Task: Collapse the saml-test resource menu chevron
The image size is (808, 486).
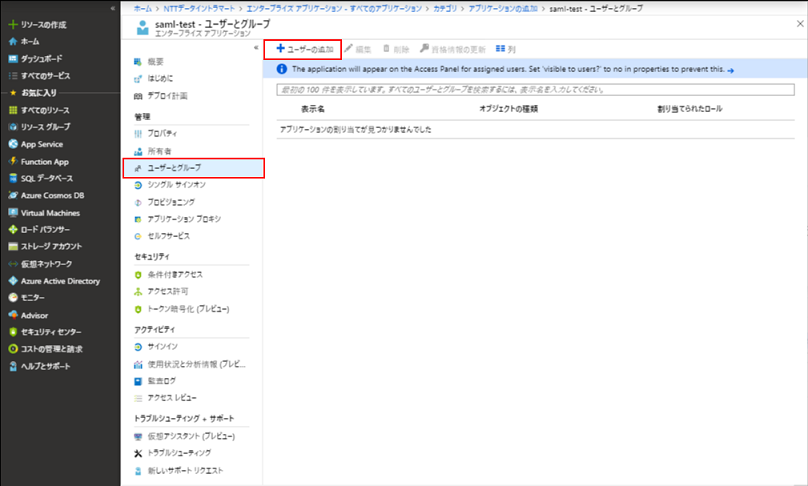Action: tap(256, 47)
